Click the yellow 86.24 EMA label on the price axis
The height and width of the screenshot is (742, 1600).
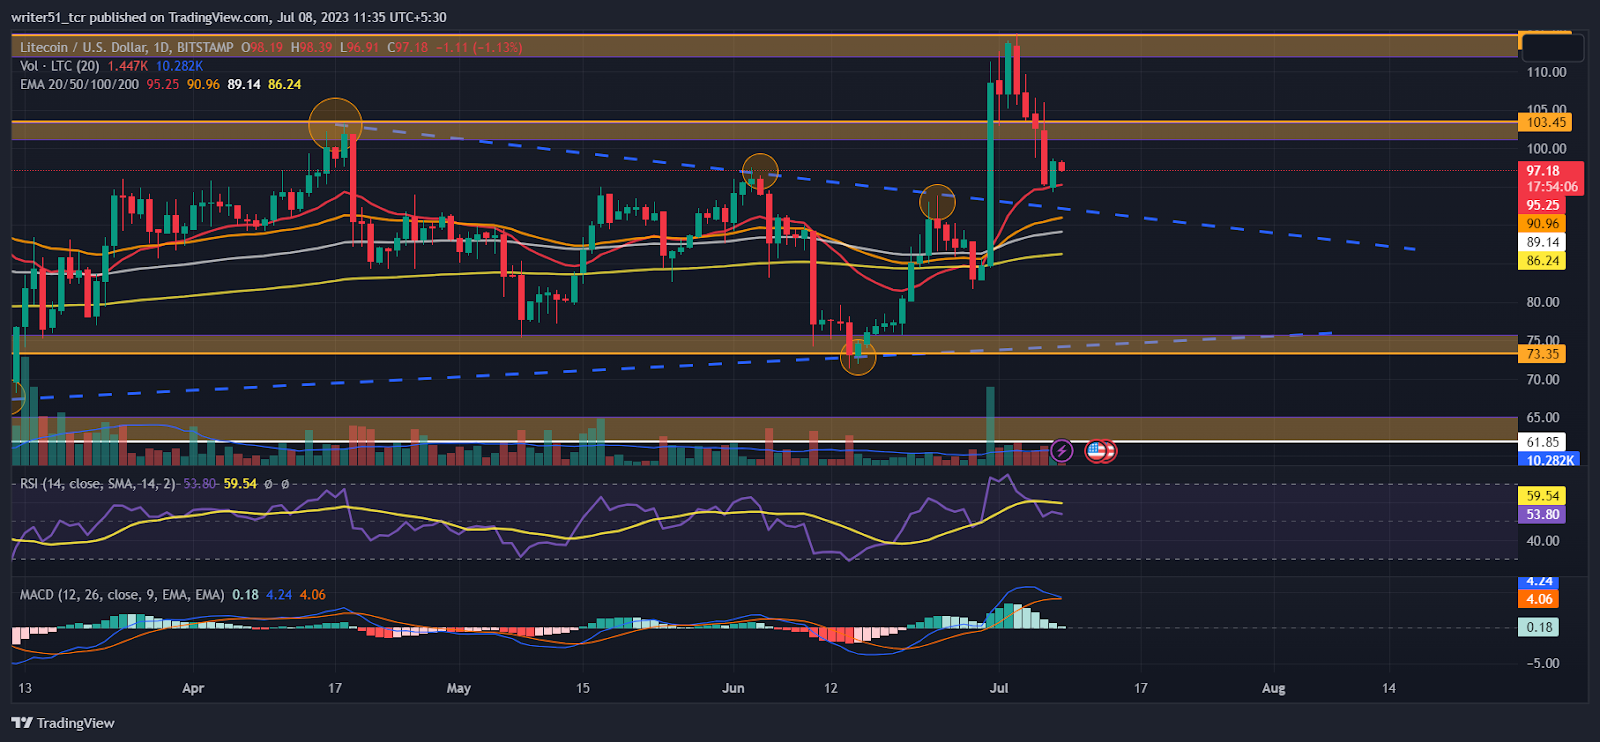1542,261
